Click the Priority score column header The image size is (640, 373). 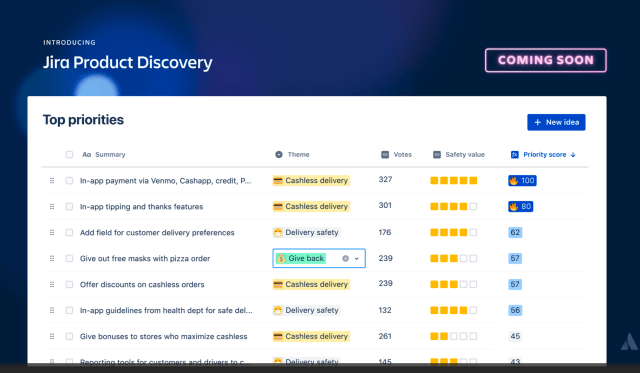click(544, 155)
